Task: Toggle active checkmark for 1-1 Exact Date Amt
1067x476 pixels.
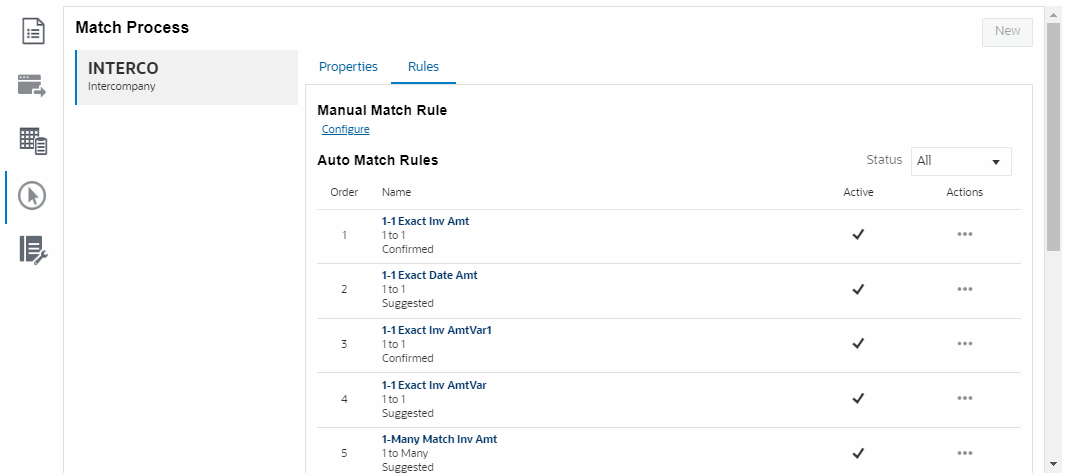Action: tap(857, 289)
